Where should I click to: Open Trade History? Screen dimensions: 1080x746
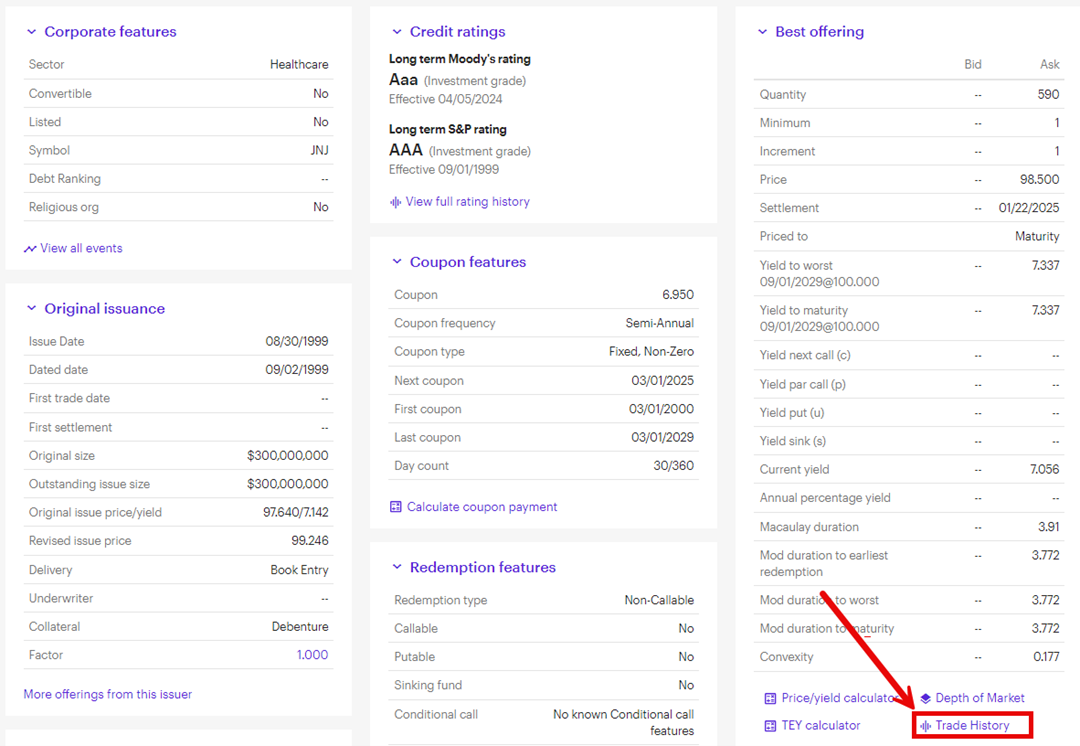click(970, 725)
